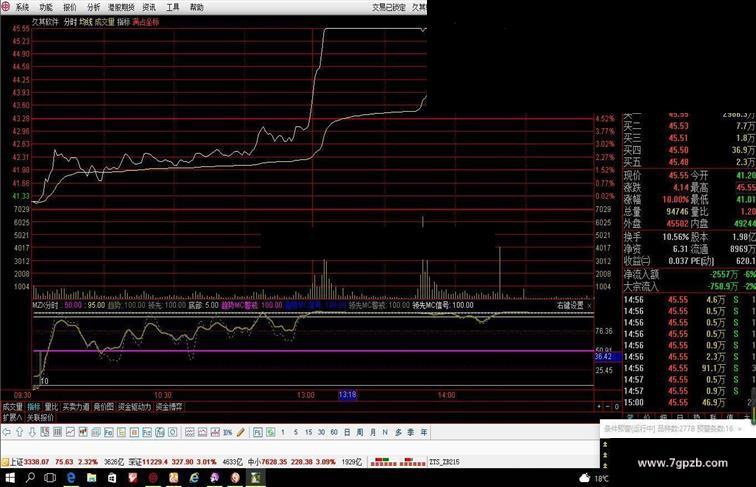The height and width of the screenshot is (487, 756).
Task: Click the first F10 toolbar icon
Action: click(x=108, y=432)
